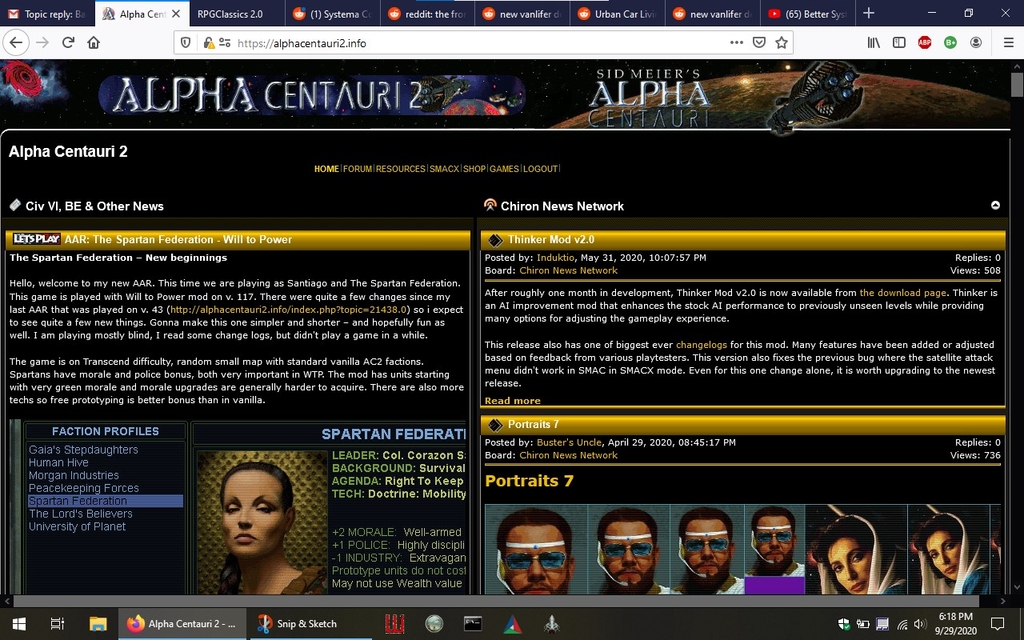Viewport: 1024px width, 640px height.
Task: Toggle the Firefox sidebar view
Action: point(899,42)
